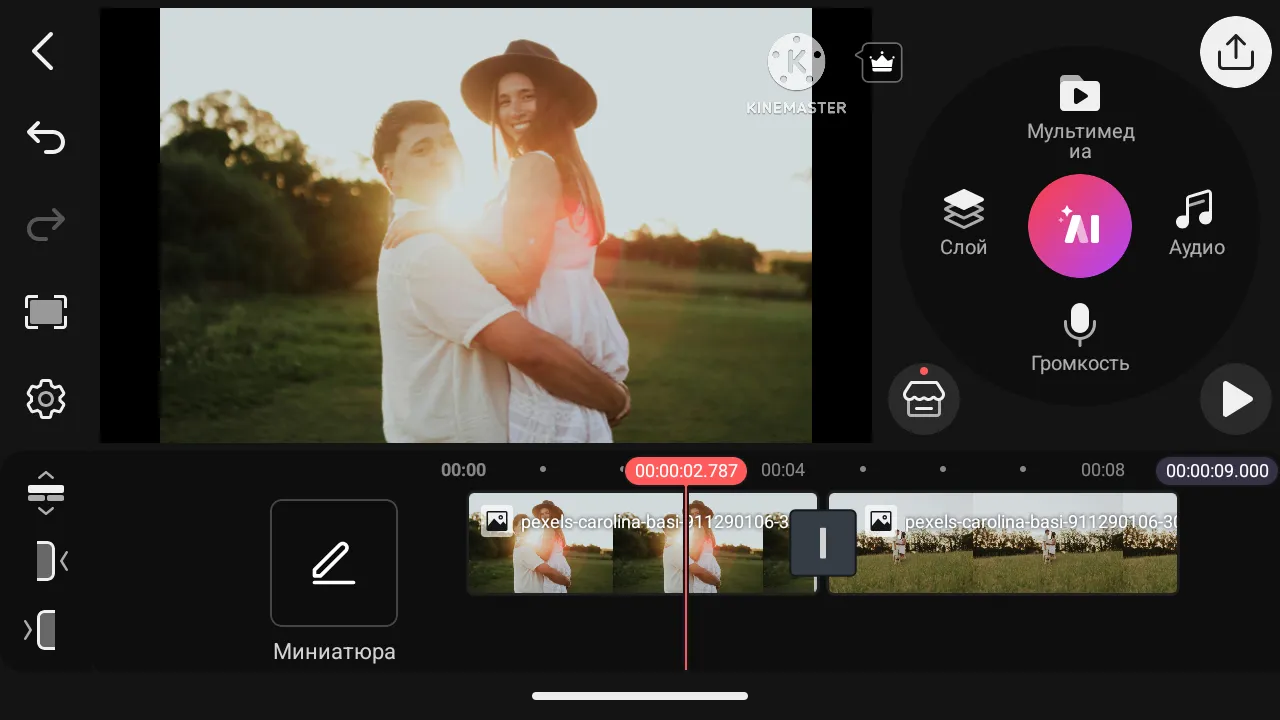Edit the transition between the two clips
Image resolution: width=1280 pixels, height=720 pixels.
pyautogui.click(x=822, y=543)
